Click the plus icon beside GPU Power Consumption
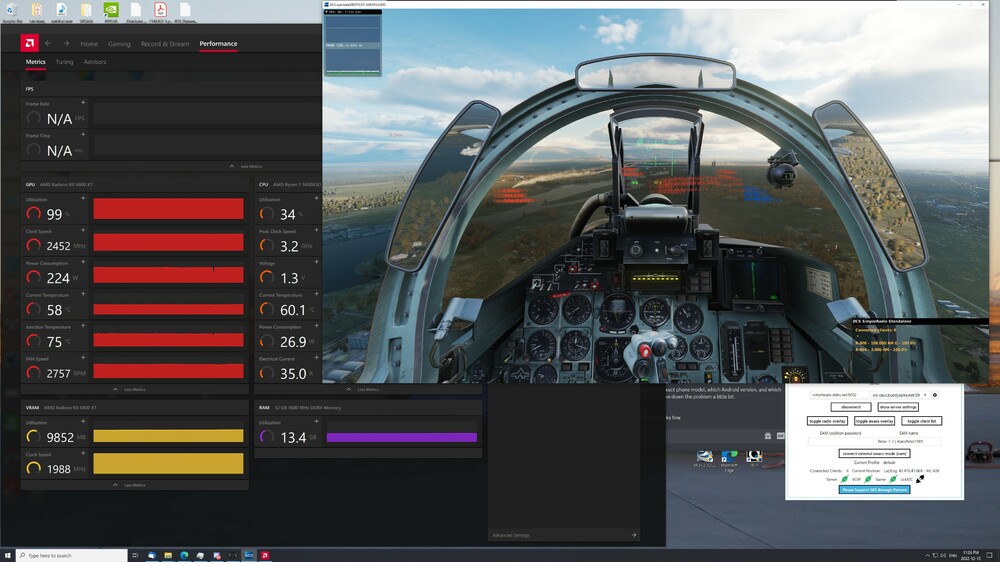This screenshot has width=1000, height=562. coord(83,262)
